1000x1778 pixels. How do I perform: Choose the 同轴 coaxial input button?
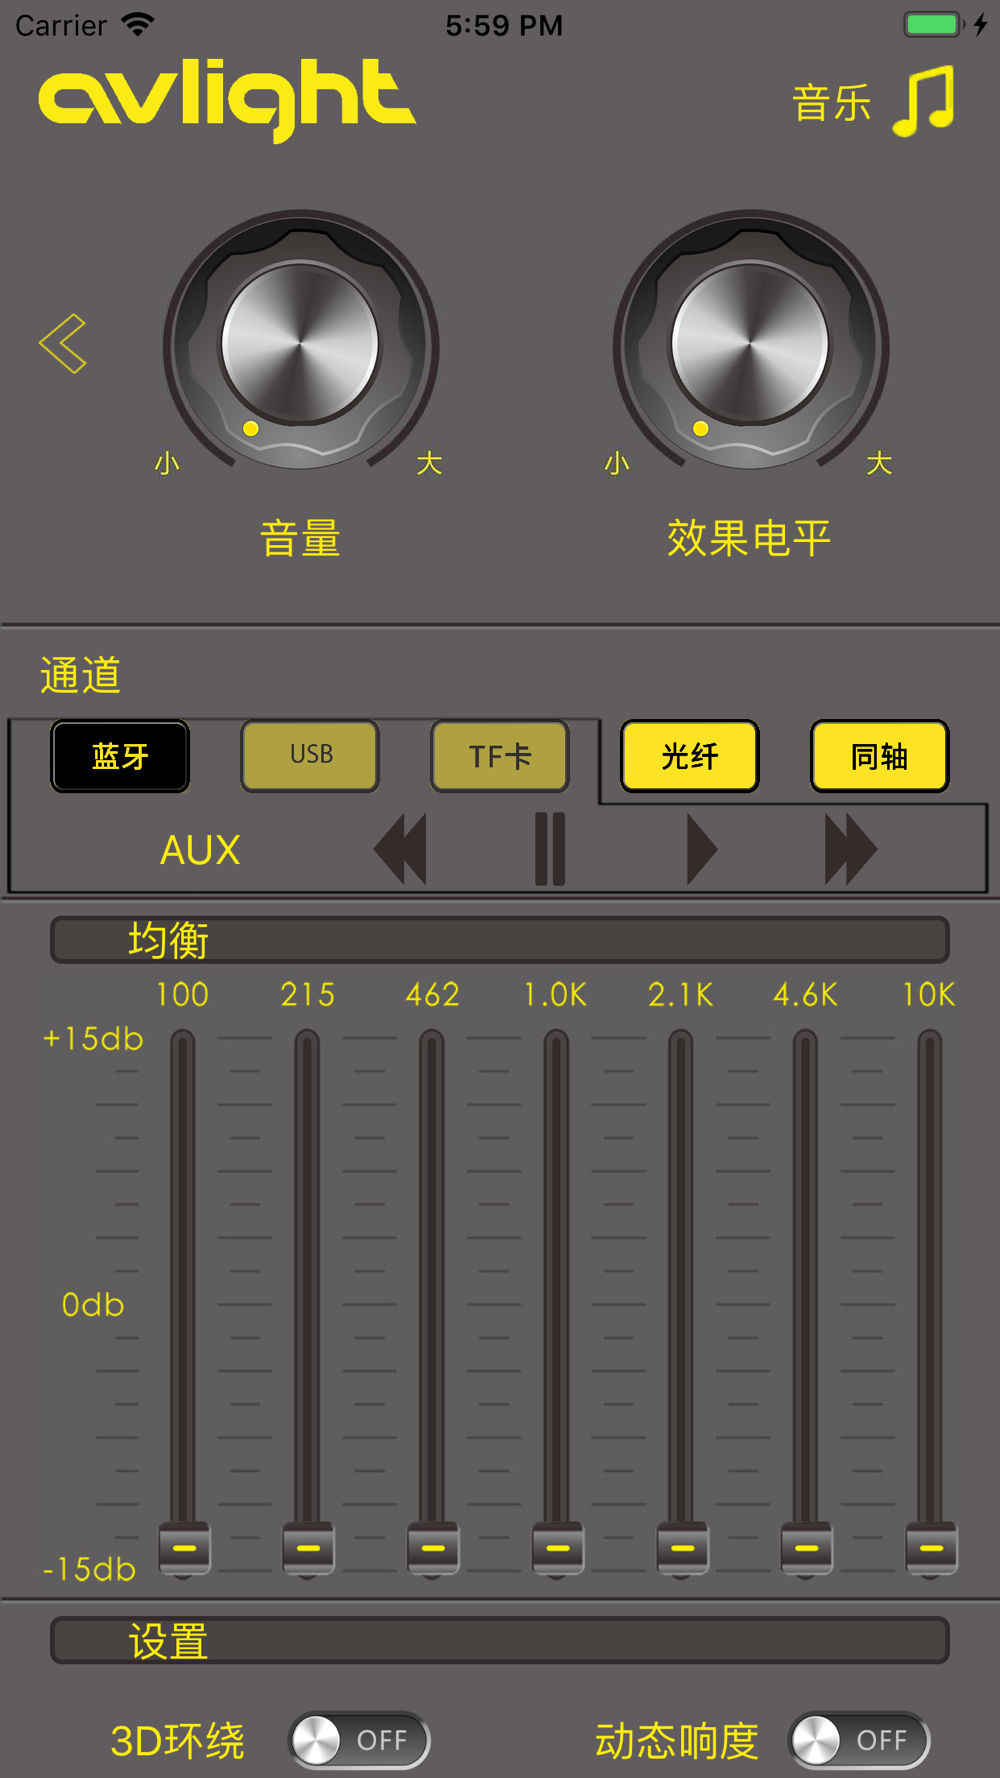tap(880, 756)
